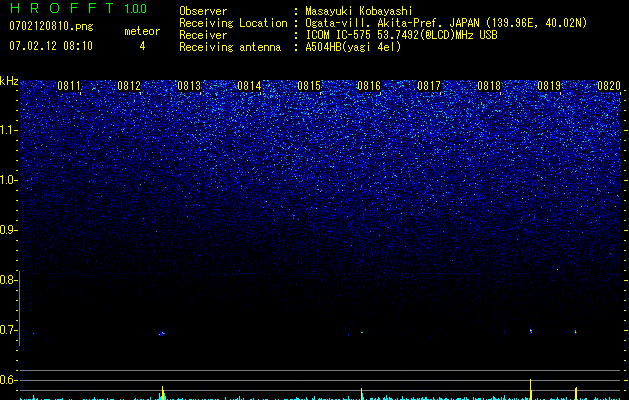Click the 0817 time marker
629x400 pixels.
tap(429, 86)
